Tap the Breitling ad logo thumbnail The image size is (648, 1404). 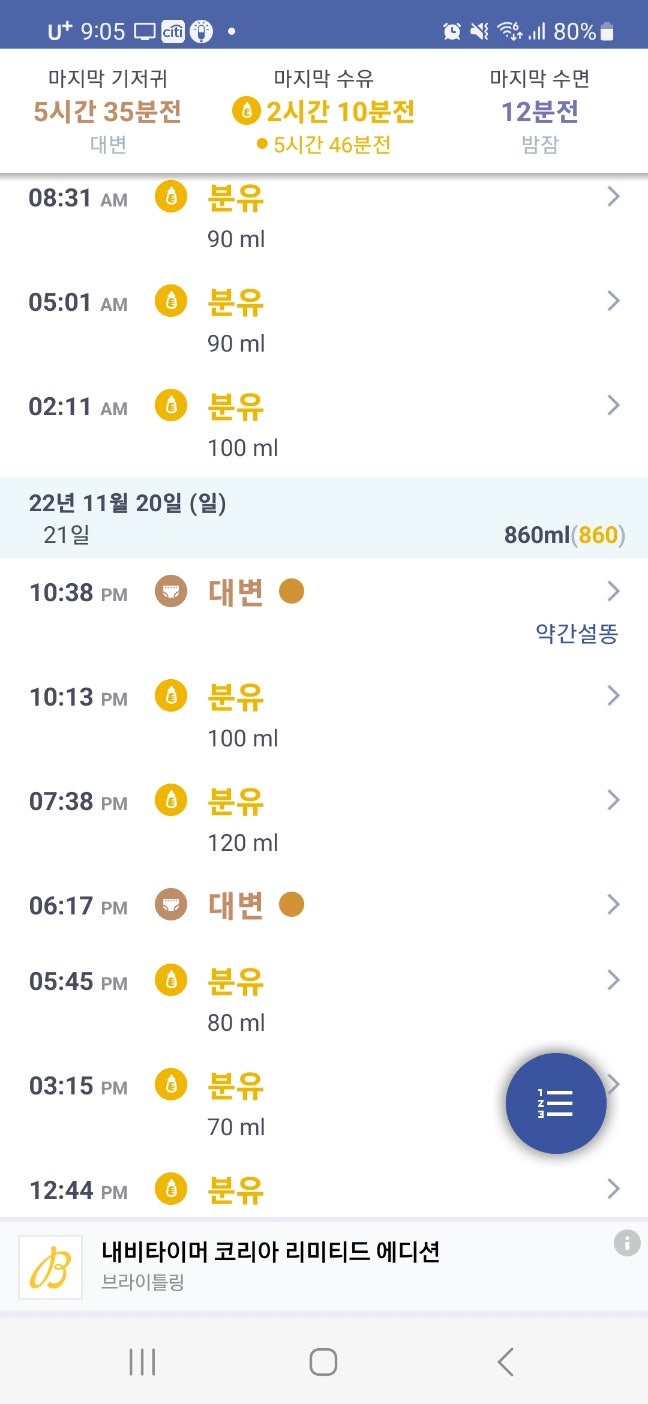(x=50, y=1267)
